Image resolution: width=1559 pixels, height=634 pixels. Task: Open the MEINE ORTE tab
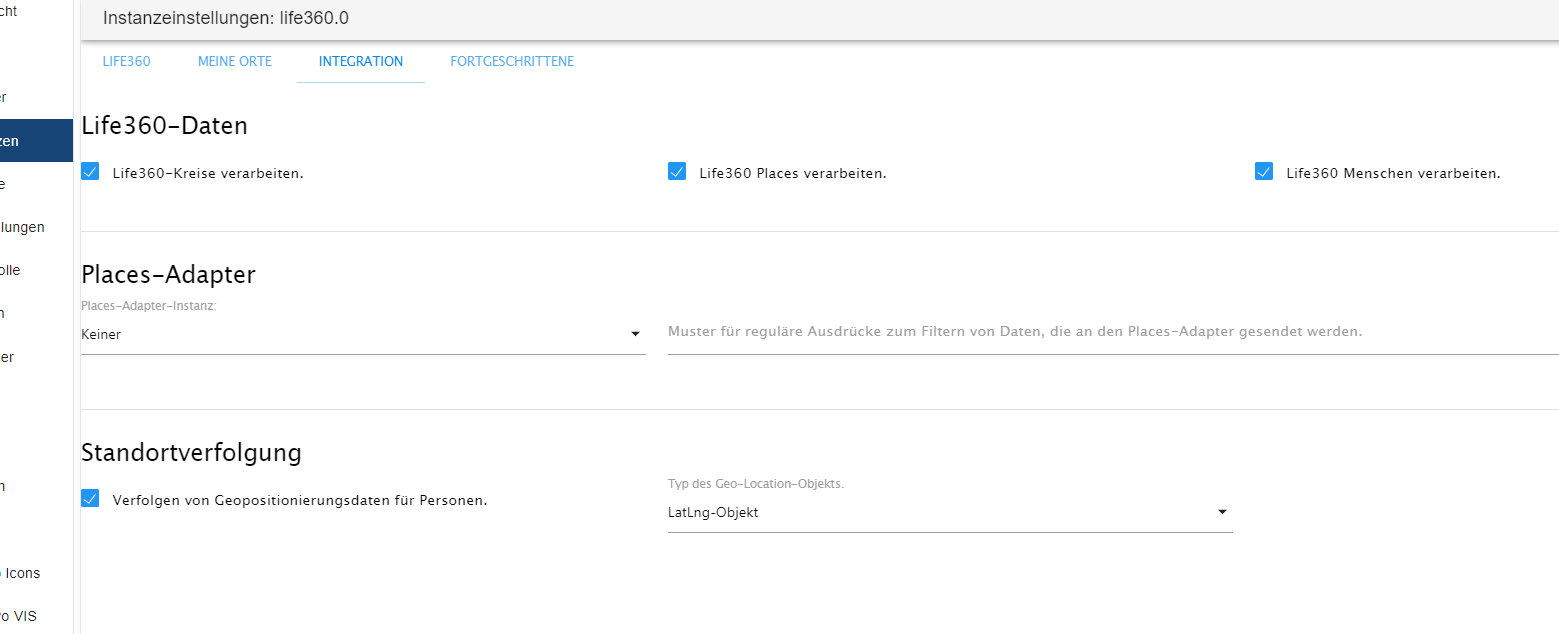(234, 61)
